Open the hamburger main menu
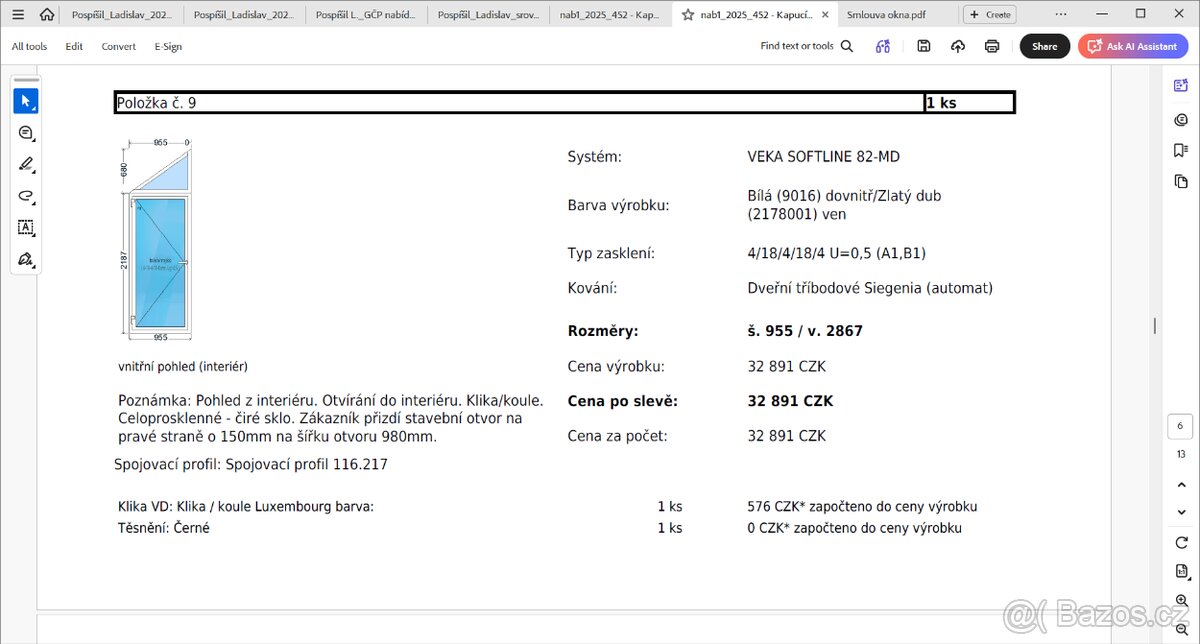Viewport: 1200px width, 644px height. pyautogui.click(x=18, y=14)
